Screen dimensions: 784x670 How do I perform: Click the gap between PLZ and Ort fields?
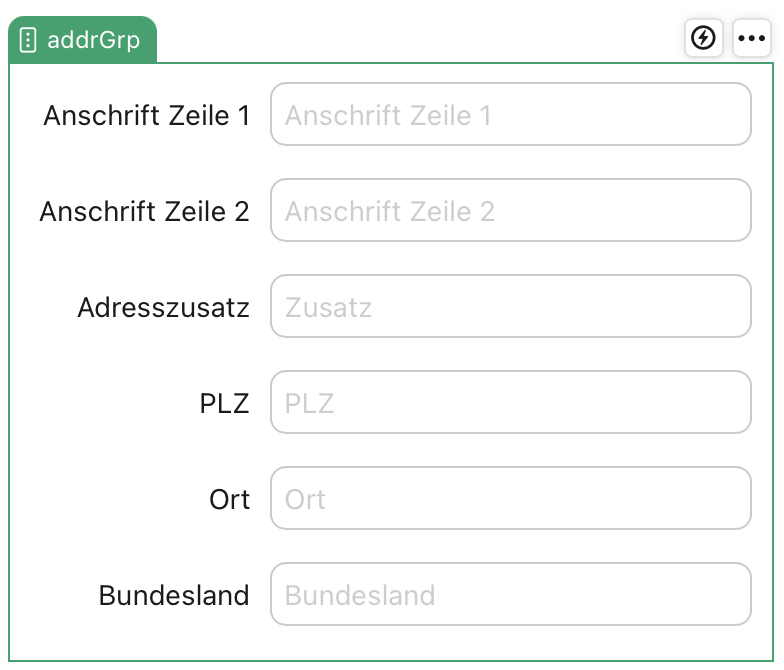(x=510, y=450)
